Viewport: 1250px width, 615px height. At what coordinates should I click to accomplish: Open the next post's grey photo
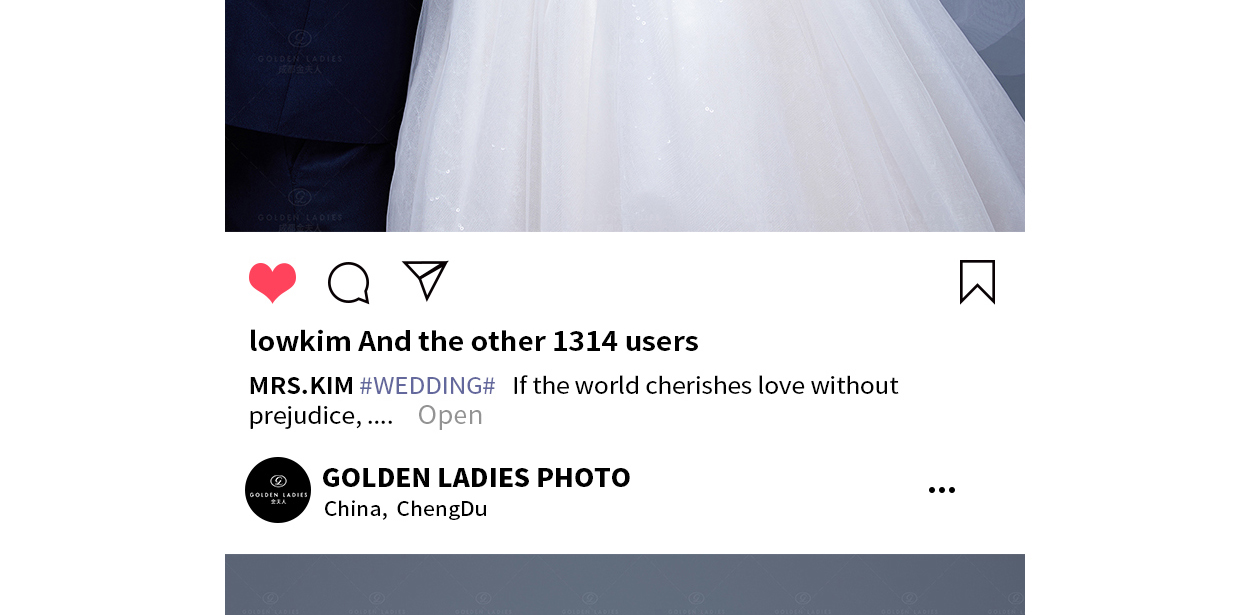tap(625, 584)
